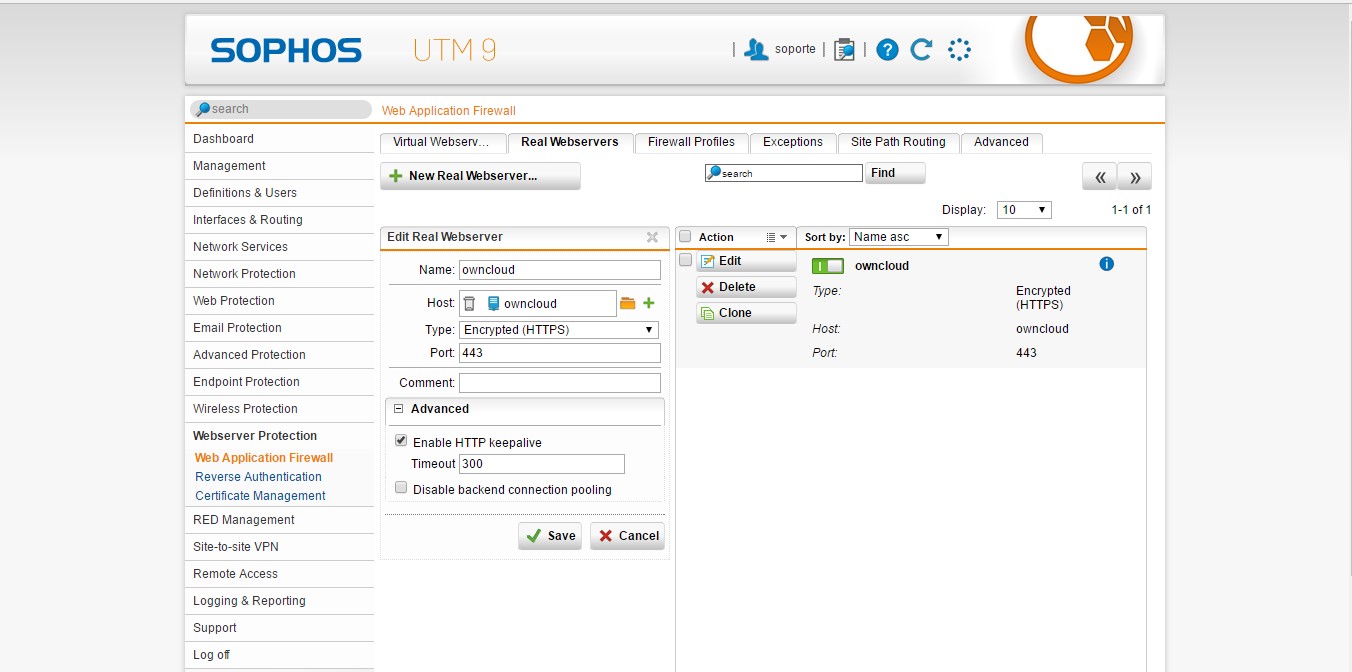Close the Edit Real Webserver panel
This screenshot has height=672, width=1352.
click(652, 237)
